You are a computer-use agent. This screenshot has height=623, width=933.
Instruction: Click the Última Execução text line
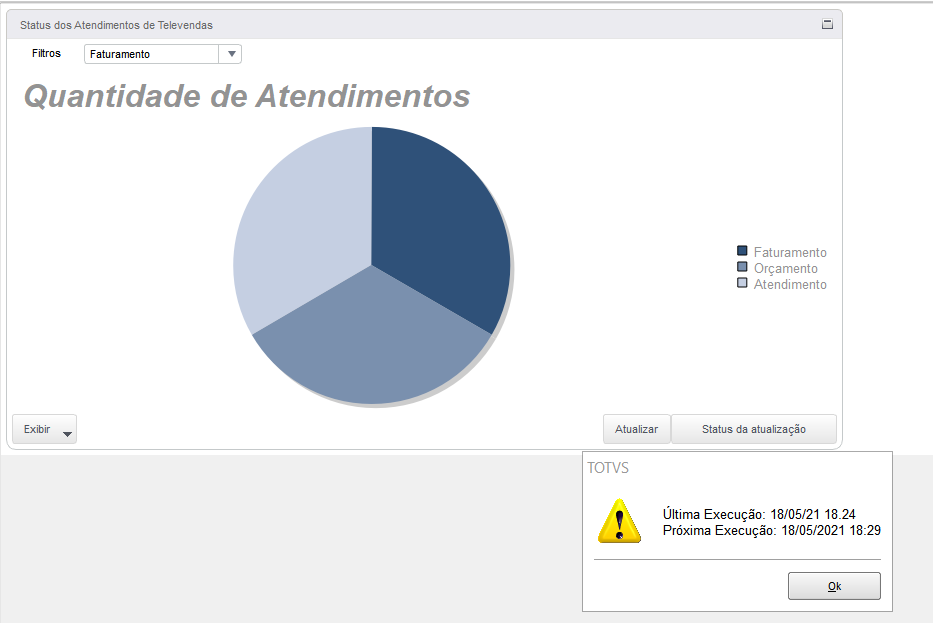coord(759,514)
